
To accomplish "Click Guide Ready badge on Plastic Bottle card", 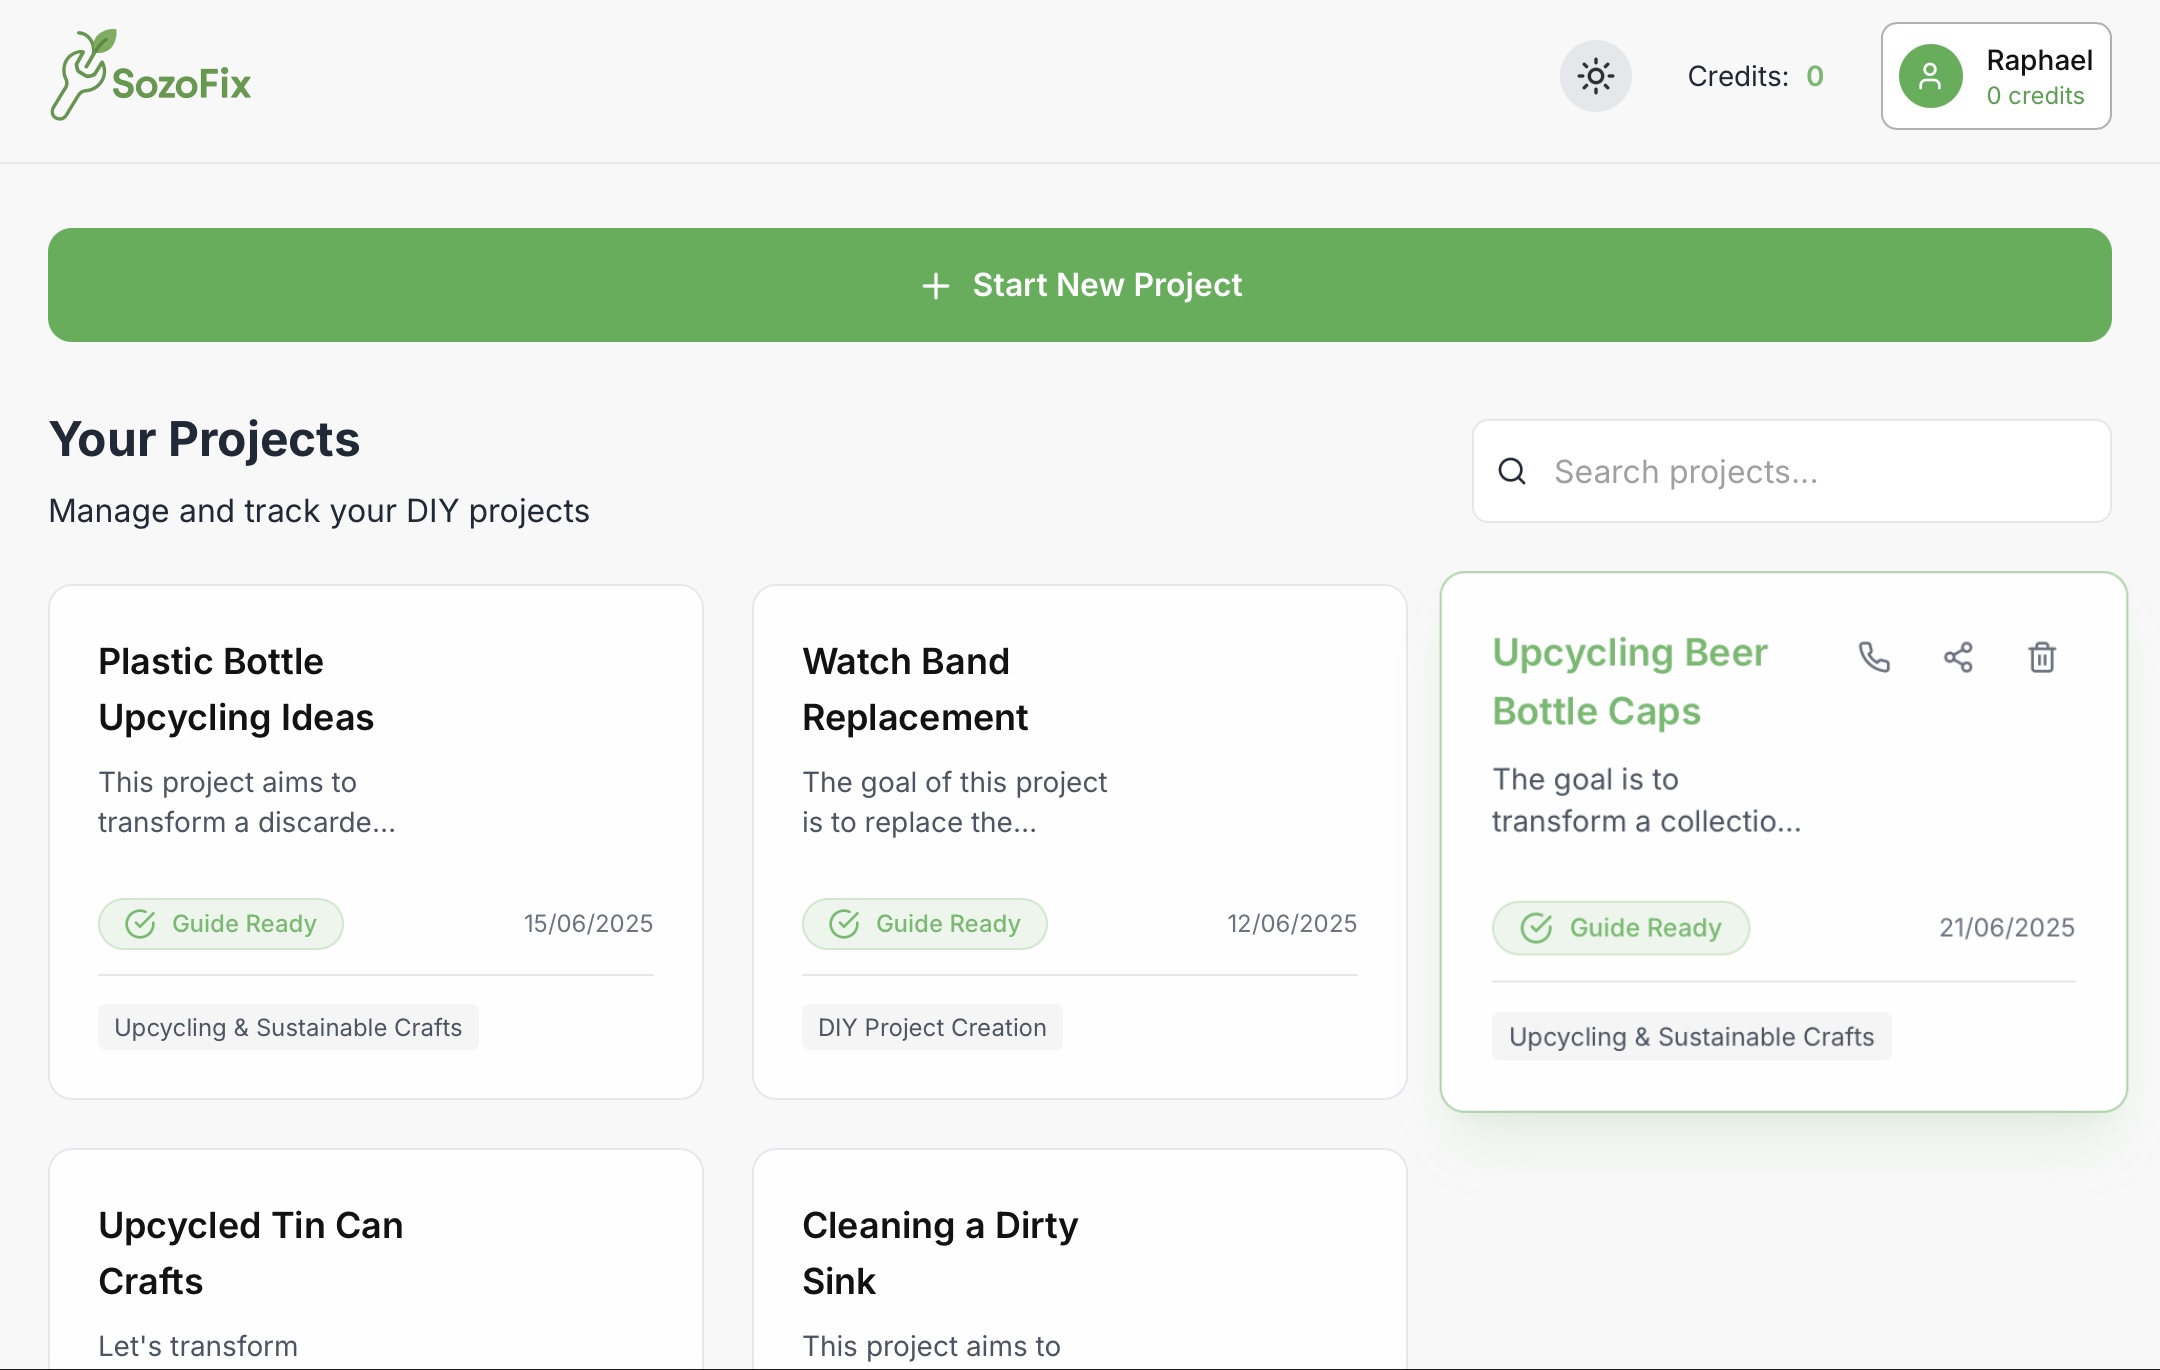I will pos(221,924).
